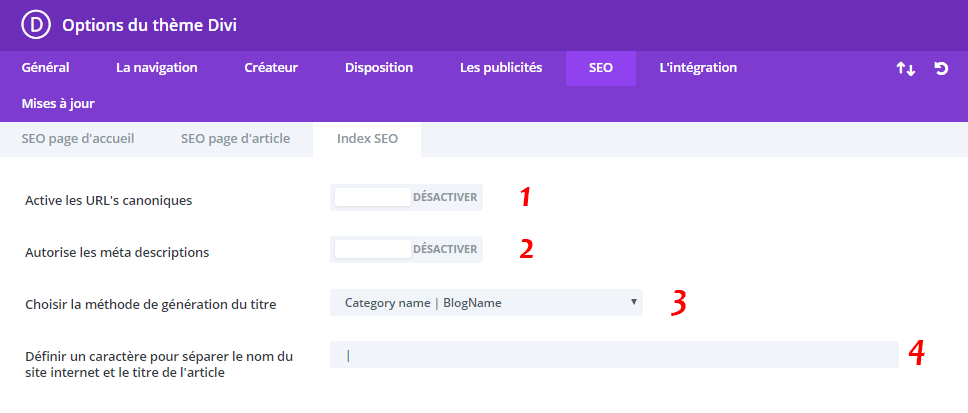
Task: Click the separator character input field
Action: click(x=614, y=355)
